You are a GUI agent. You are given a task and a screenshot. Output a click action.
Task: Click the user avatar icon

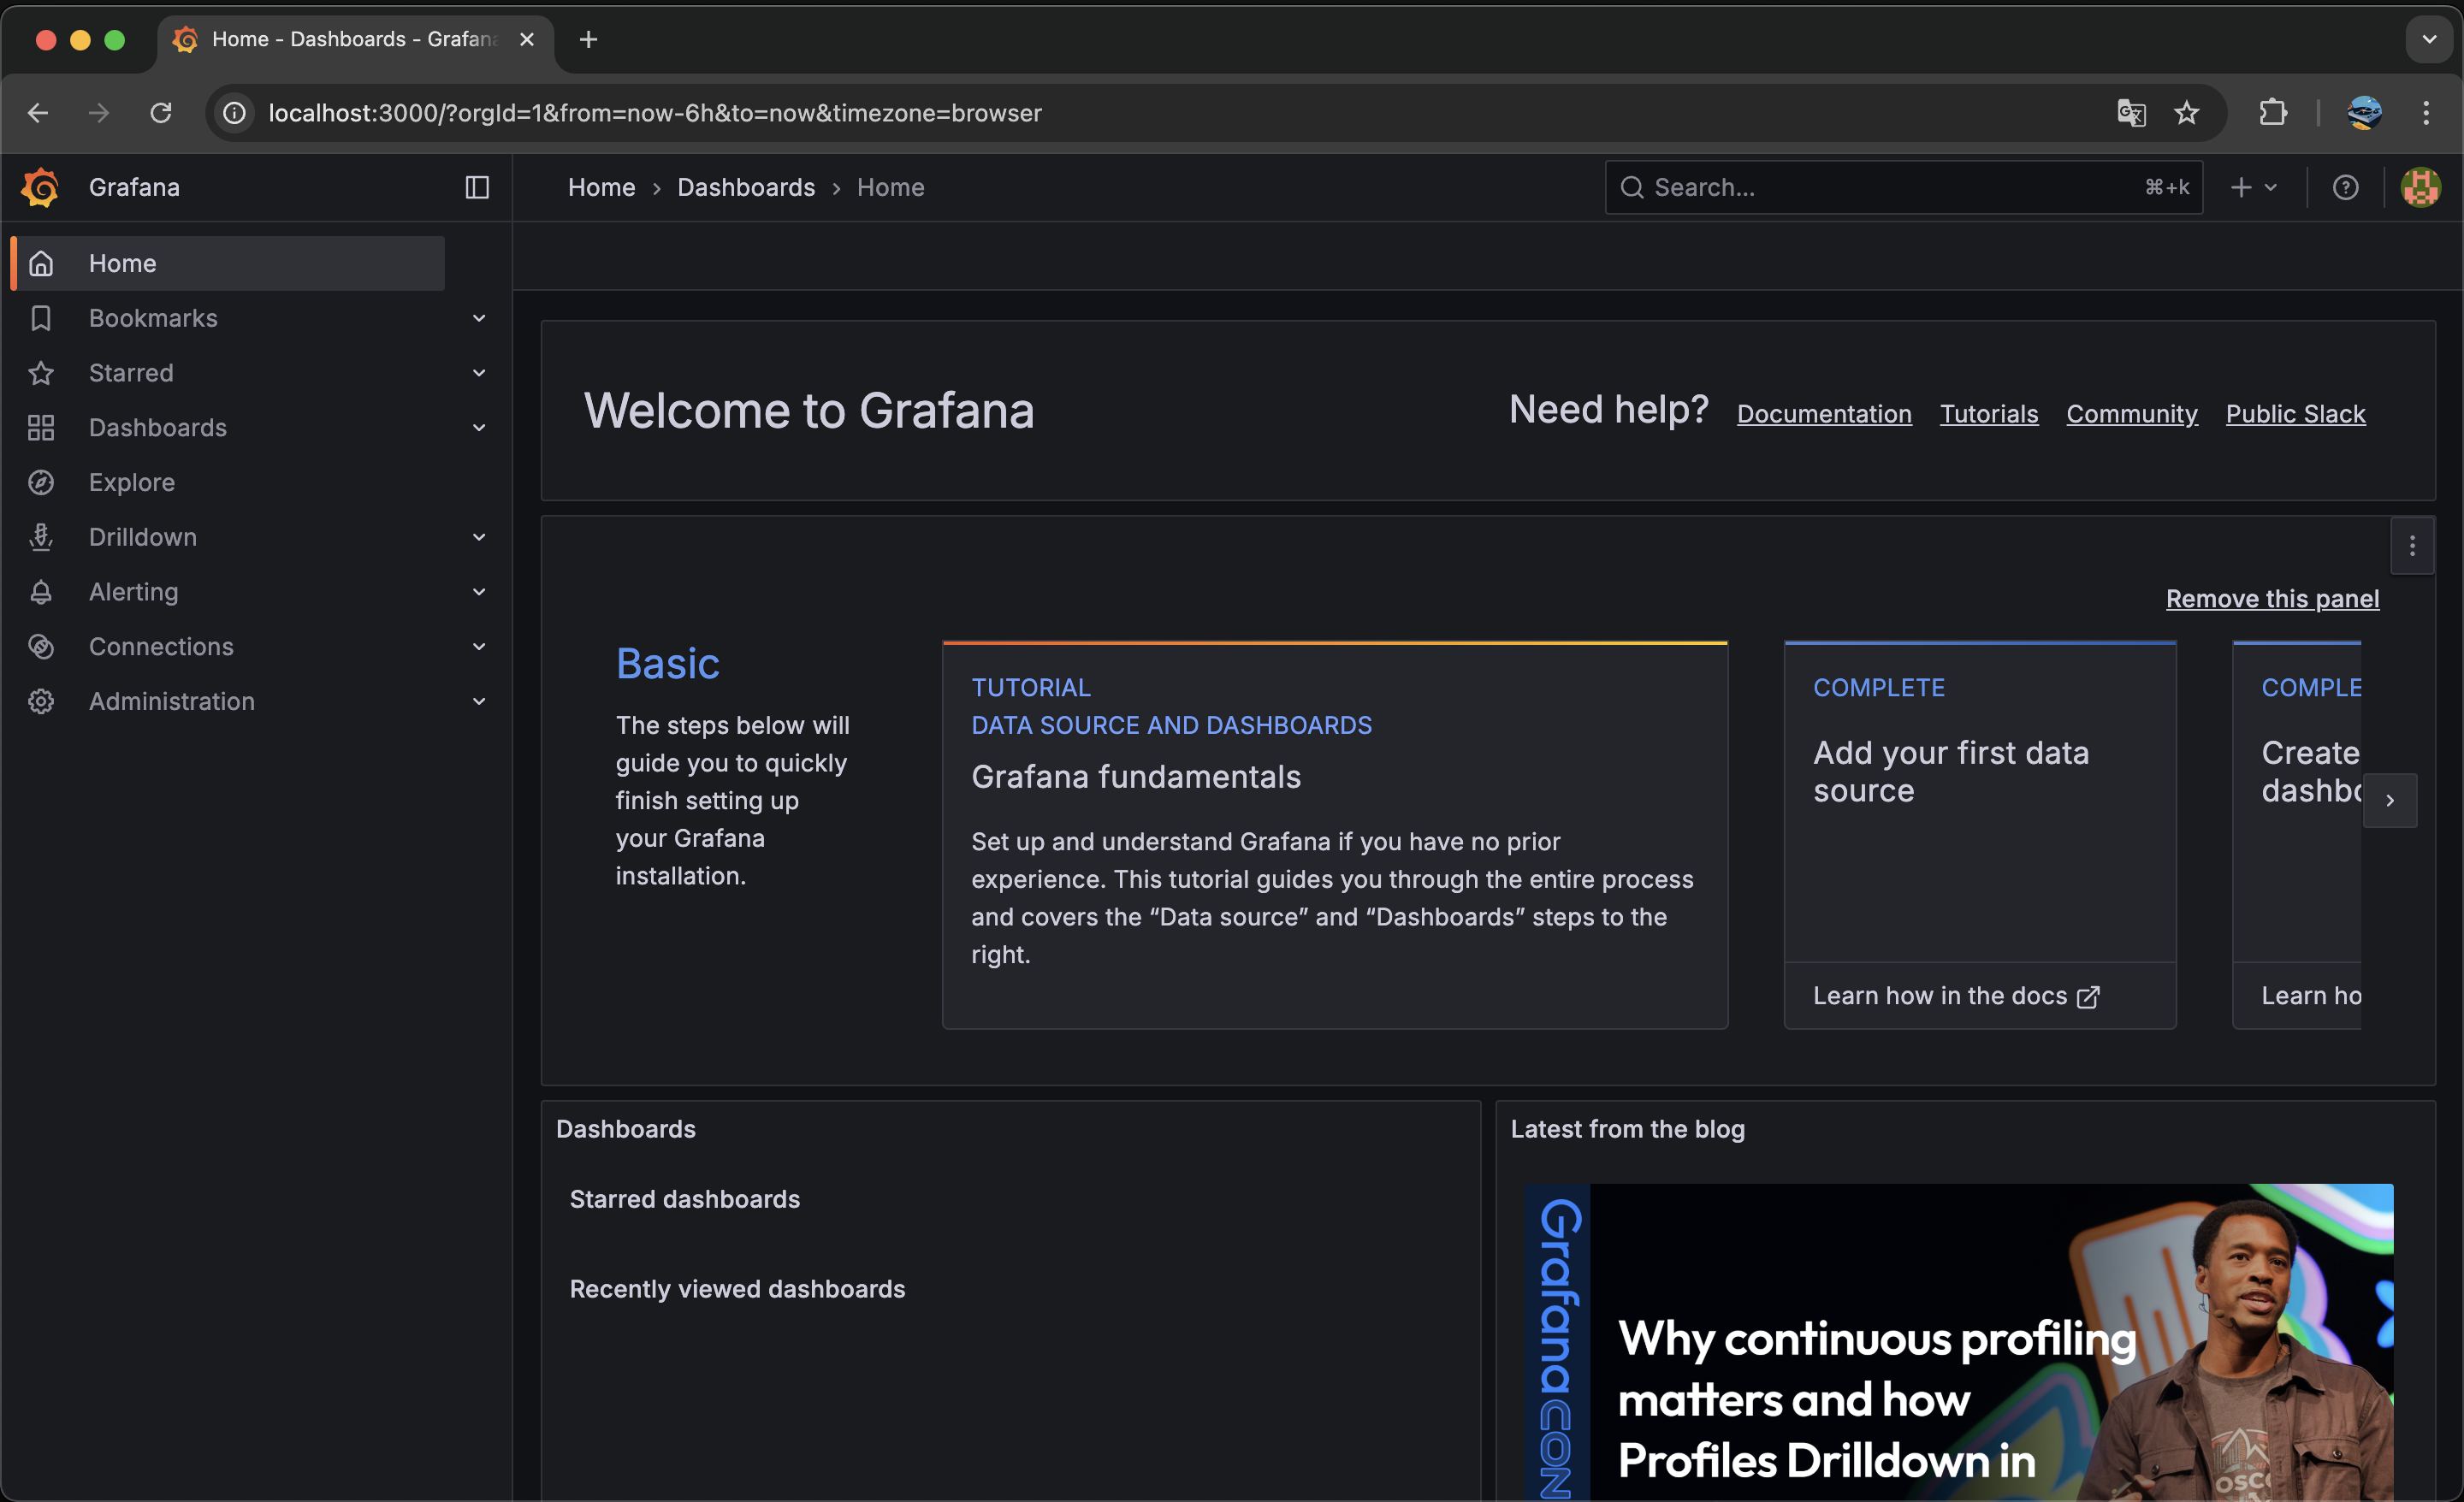click(2420, 187)
